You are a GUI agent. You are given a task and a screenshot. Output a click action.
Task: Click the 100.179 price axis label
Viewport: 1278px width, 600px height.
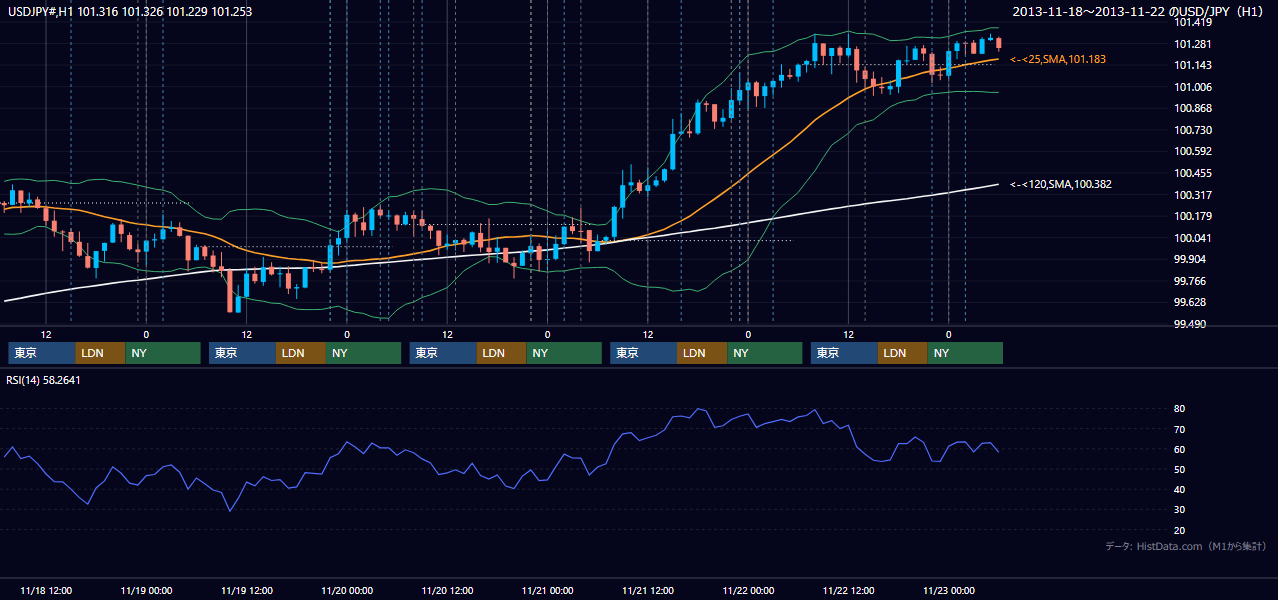click(x=1192, y=216)
